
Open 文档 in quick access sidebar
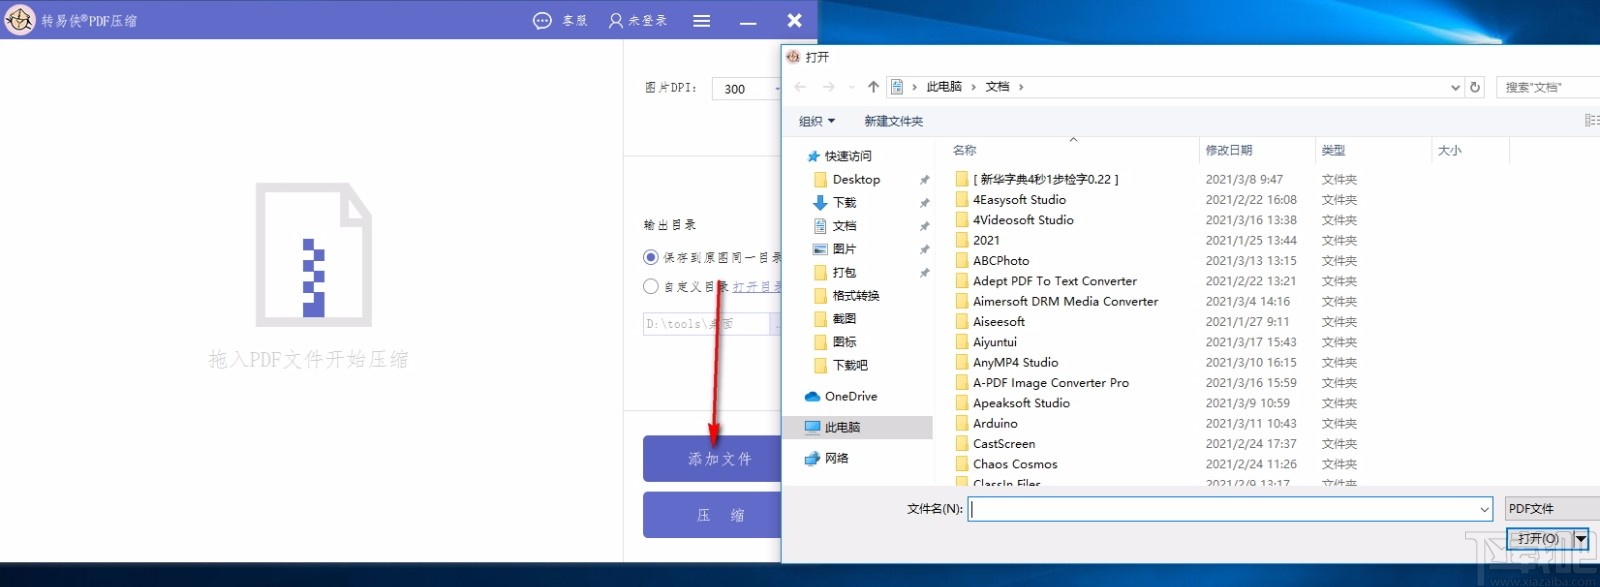844,226
